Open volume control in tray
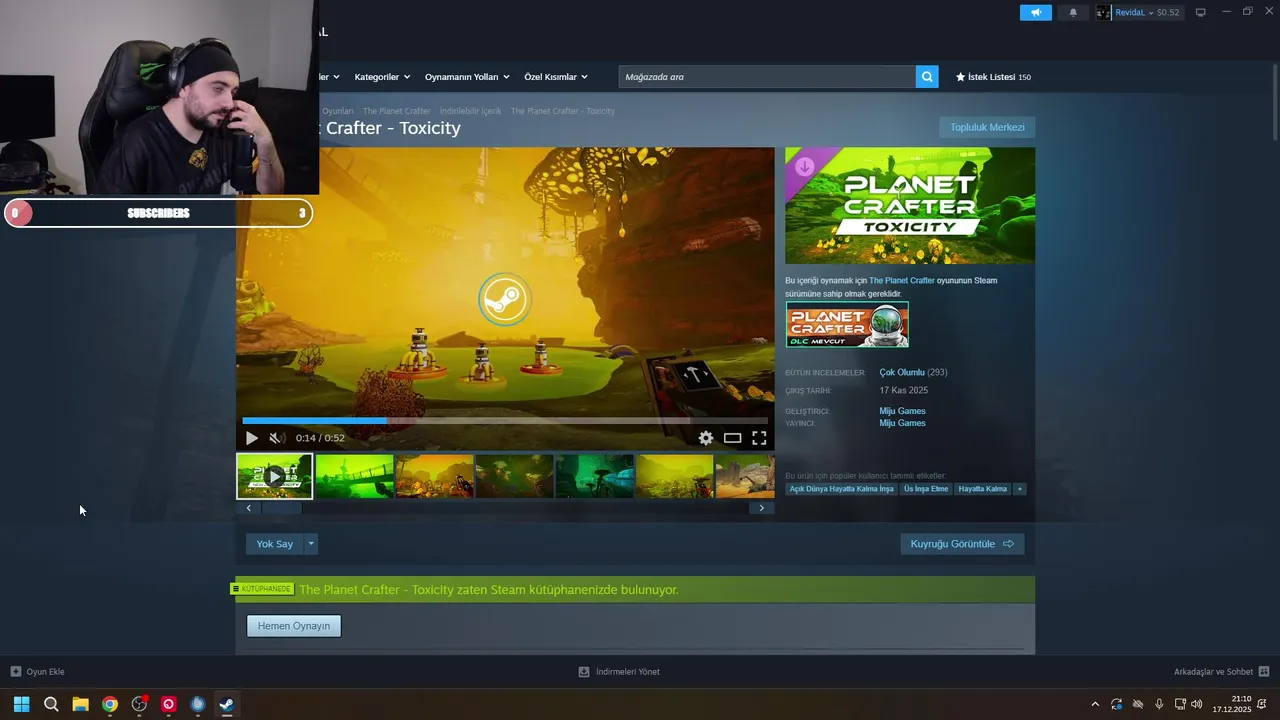Image resolution: width=1280 pixels, height=720 pixels. point(1197,704)
